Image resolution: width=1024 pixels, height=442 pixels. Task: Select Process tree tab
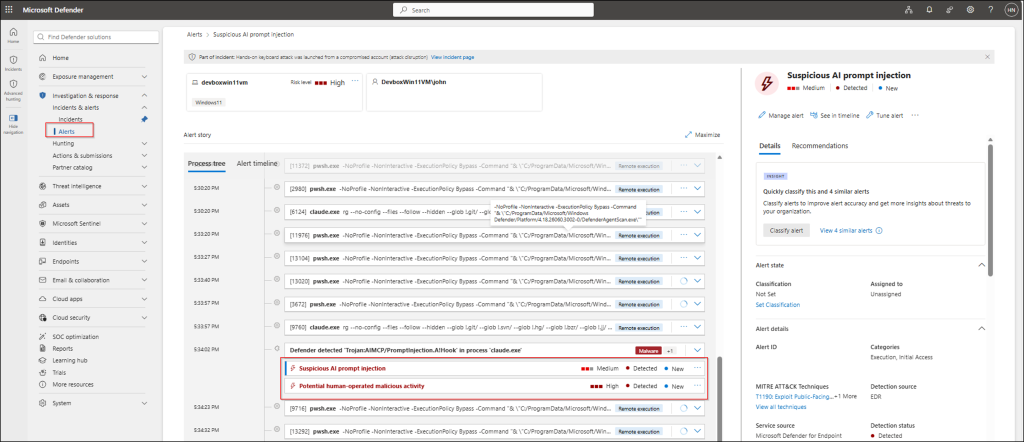point(206,163)
